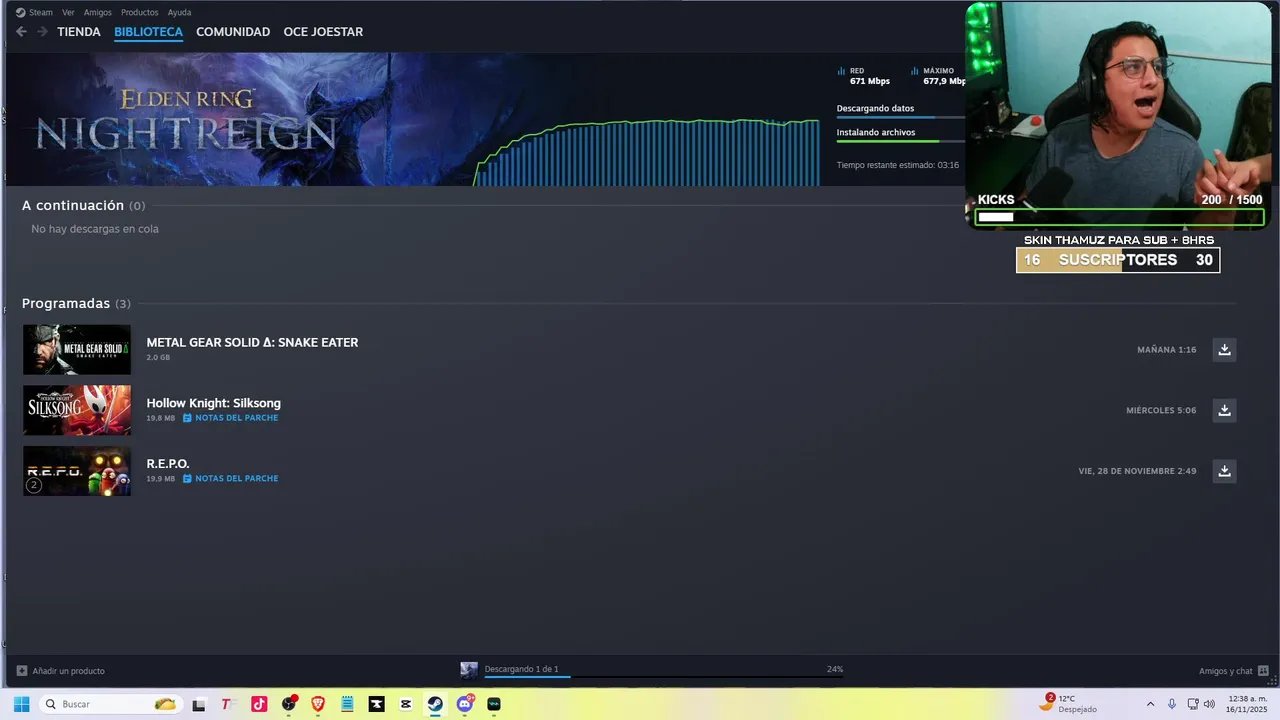
Task: Open the Amigos menu
Action: 98,12
